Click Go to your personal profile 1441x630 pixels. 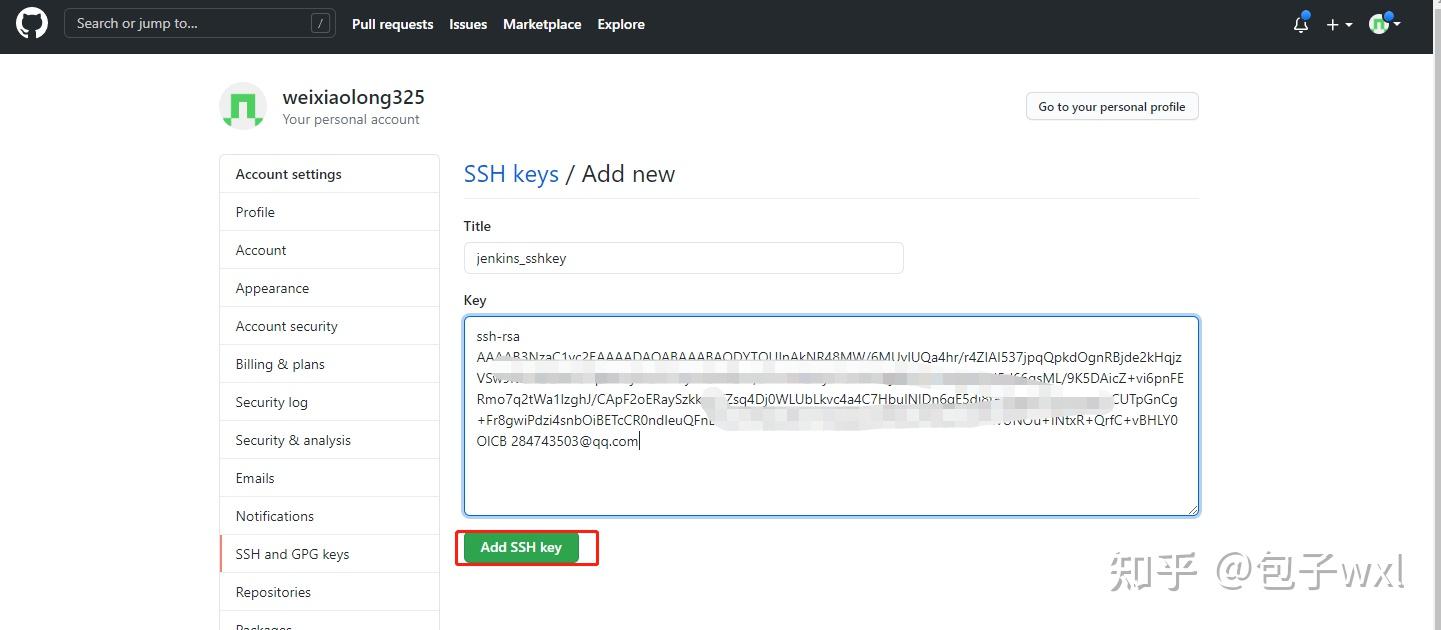tap(1111, 106)
